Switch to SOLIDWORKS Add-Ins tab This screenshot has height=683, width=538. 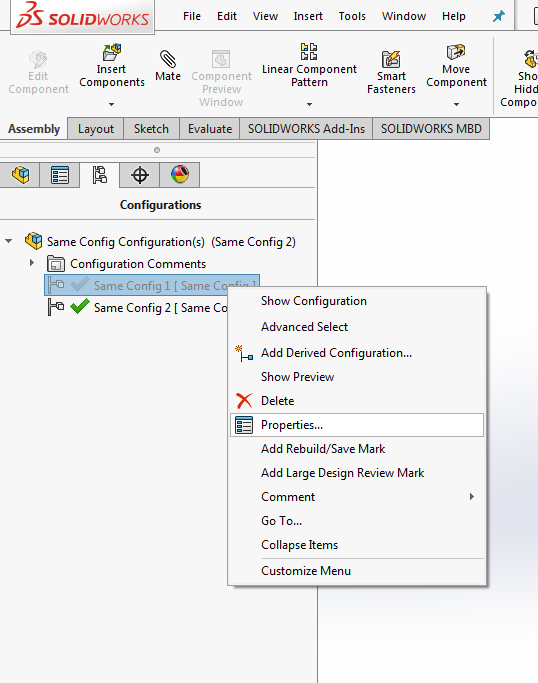306,129
